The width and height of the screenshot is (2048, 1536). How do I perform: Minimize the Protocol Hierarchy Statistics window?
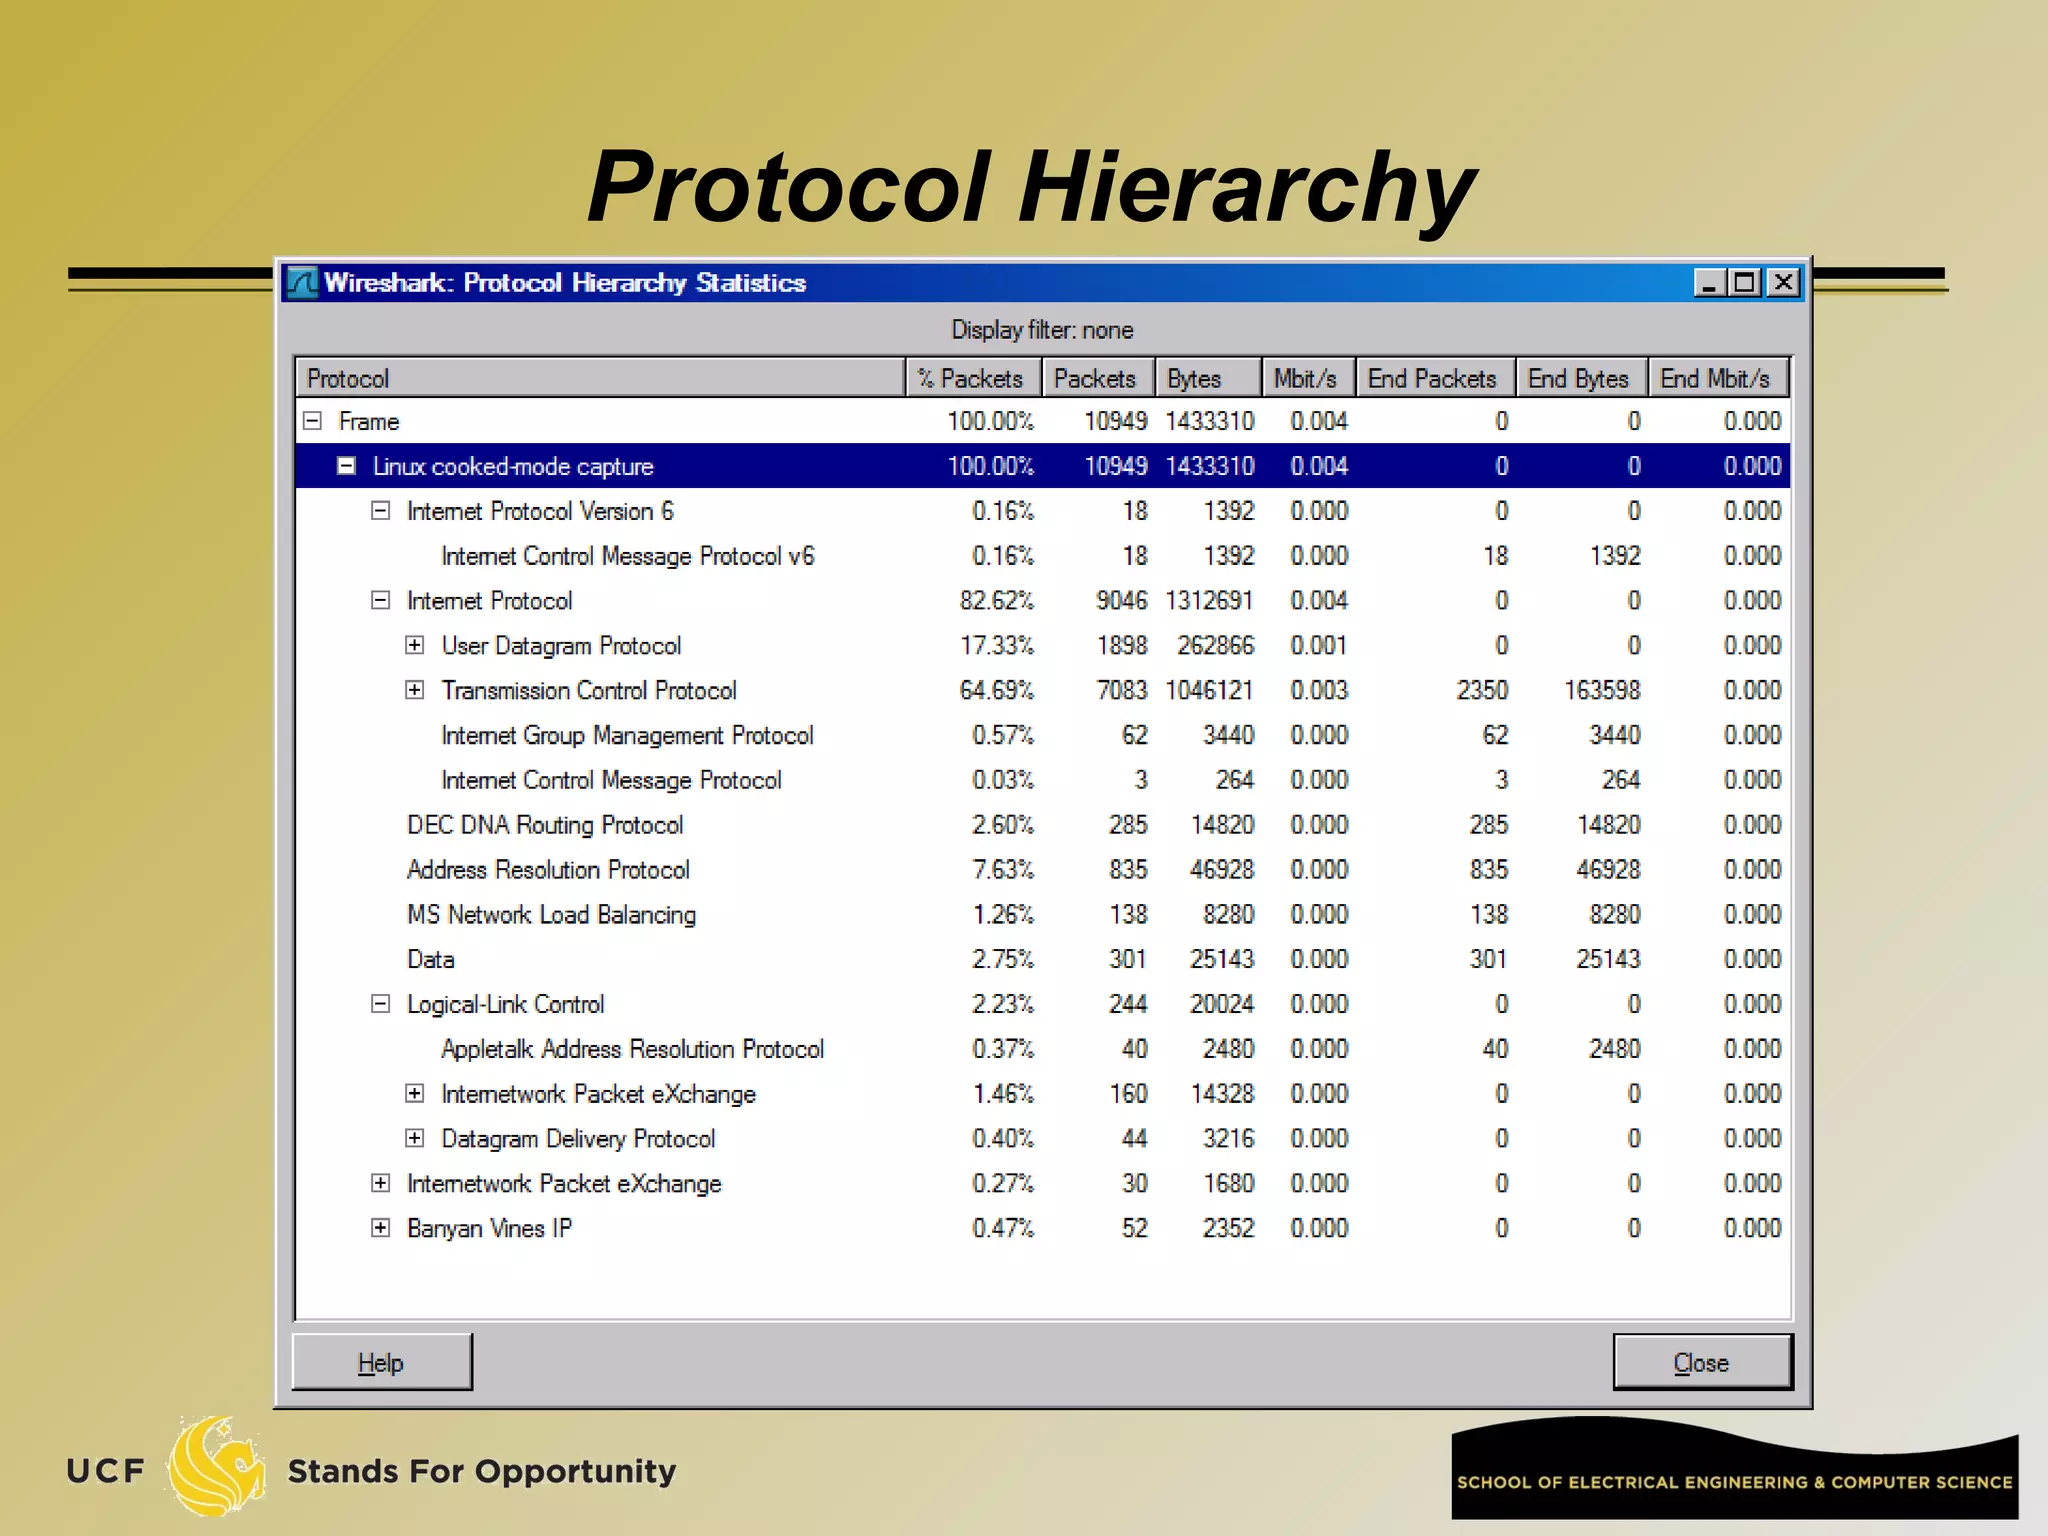pyautogui.click(x=1710, y=283)
